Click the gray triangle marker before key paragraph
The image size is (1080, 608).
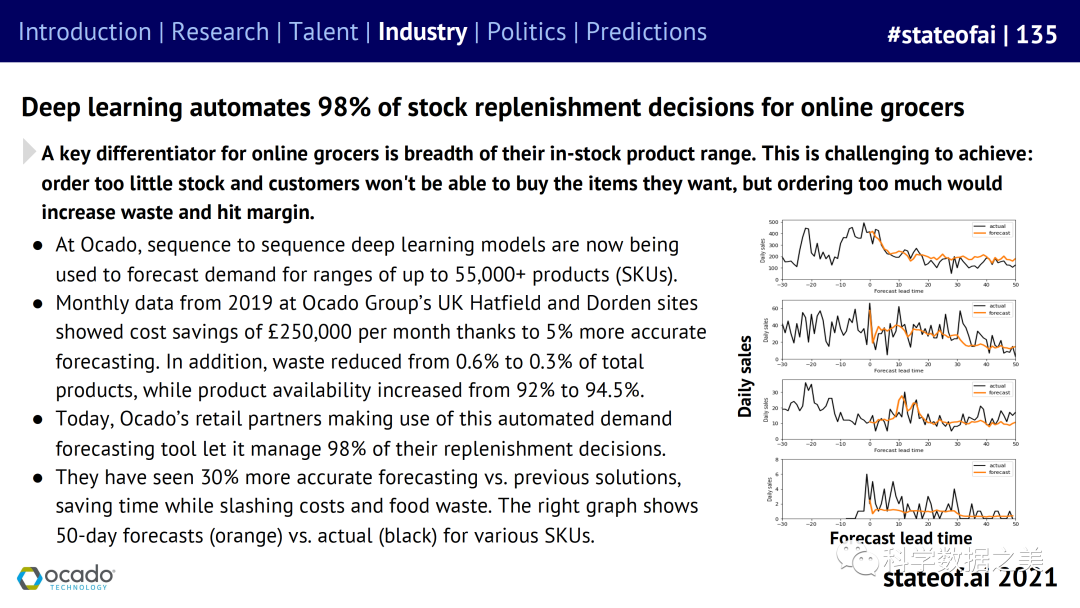[29, 152]
